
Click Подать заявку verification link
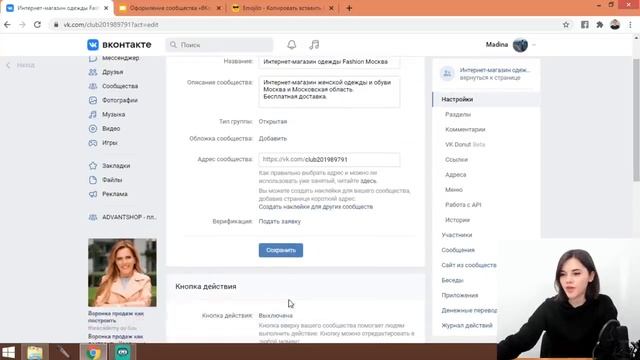(280, 222)
